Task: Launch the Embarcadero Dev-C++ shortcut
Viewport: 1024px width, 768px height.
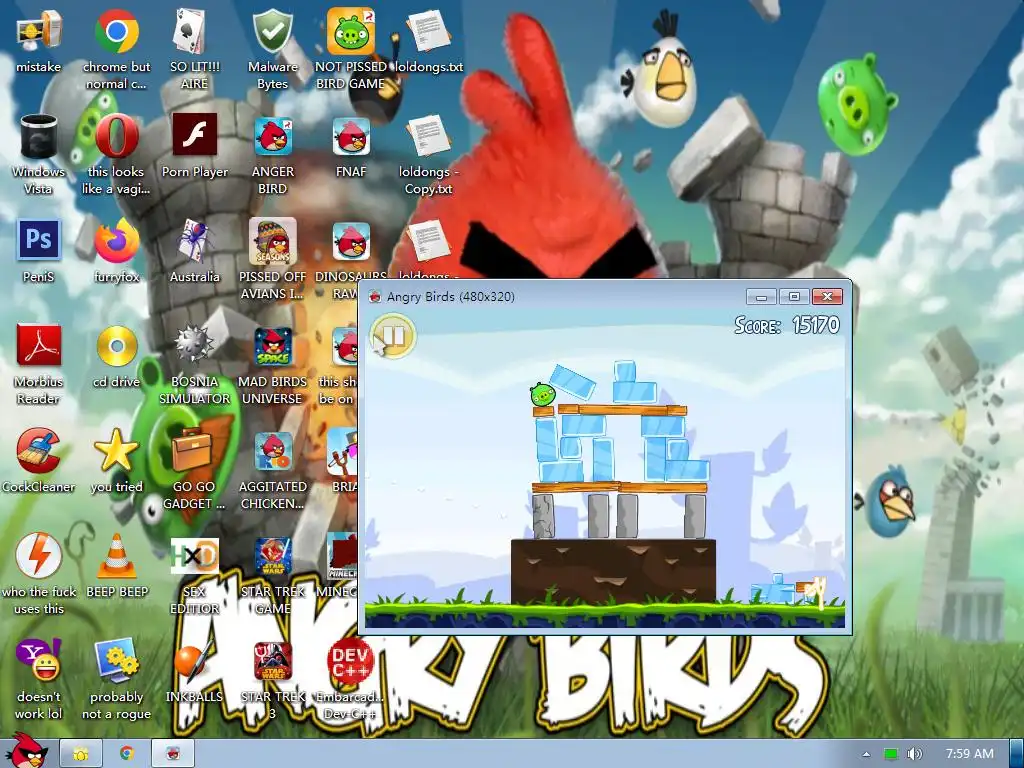Action: (351, 679)
